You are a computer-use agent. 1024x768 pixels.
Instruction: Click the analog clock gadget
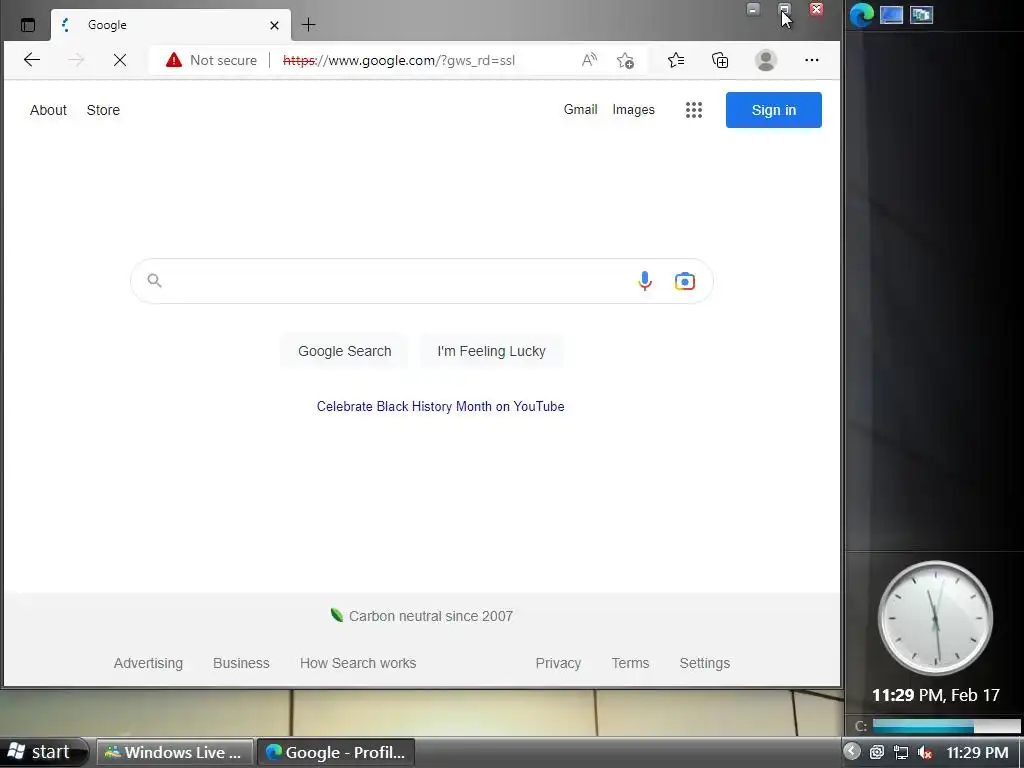[935, 618]
